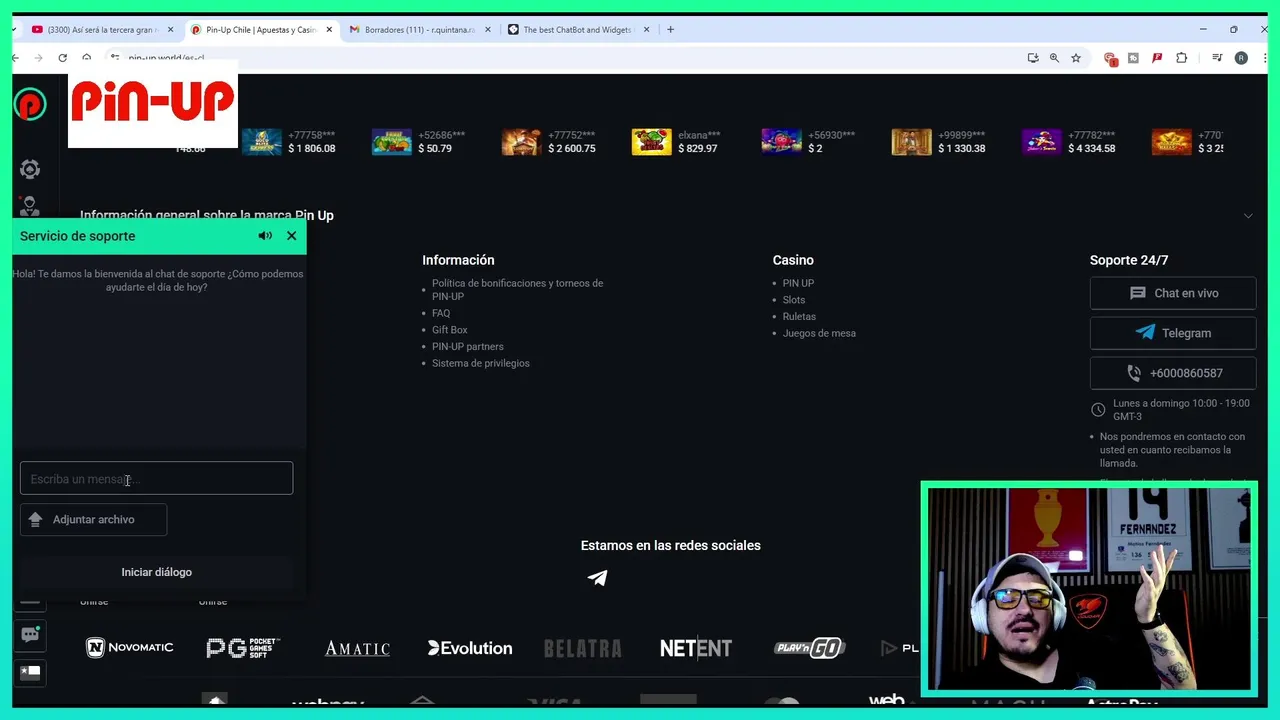
Task: Open the browser extensions puzzle icon
Action: tap(1181, 58)
